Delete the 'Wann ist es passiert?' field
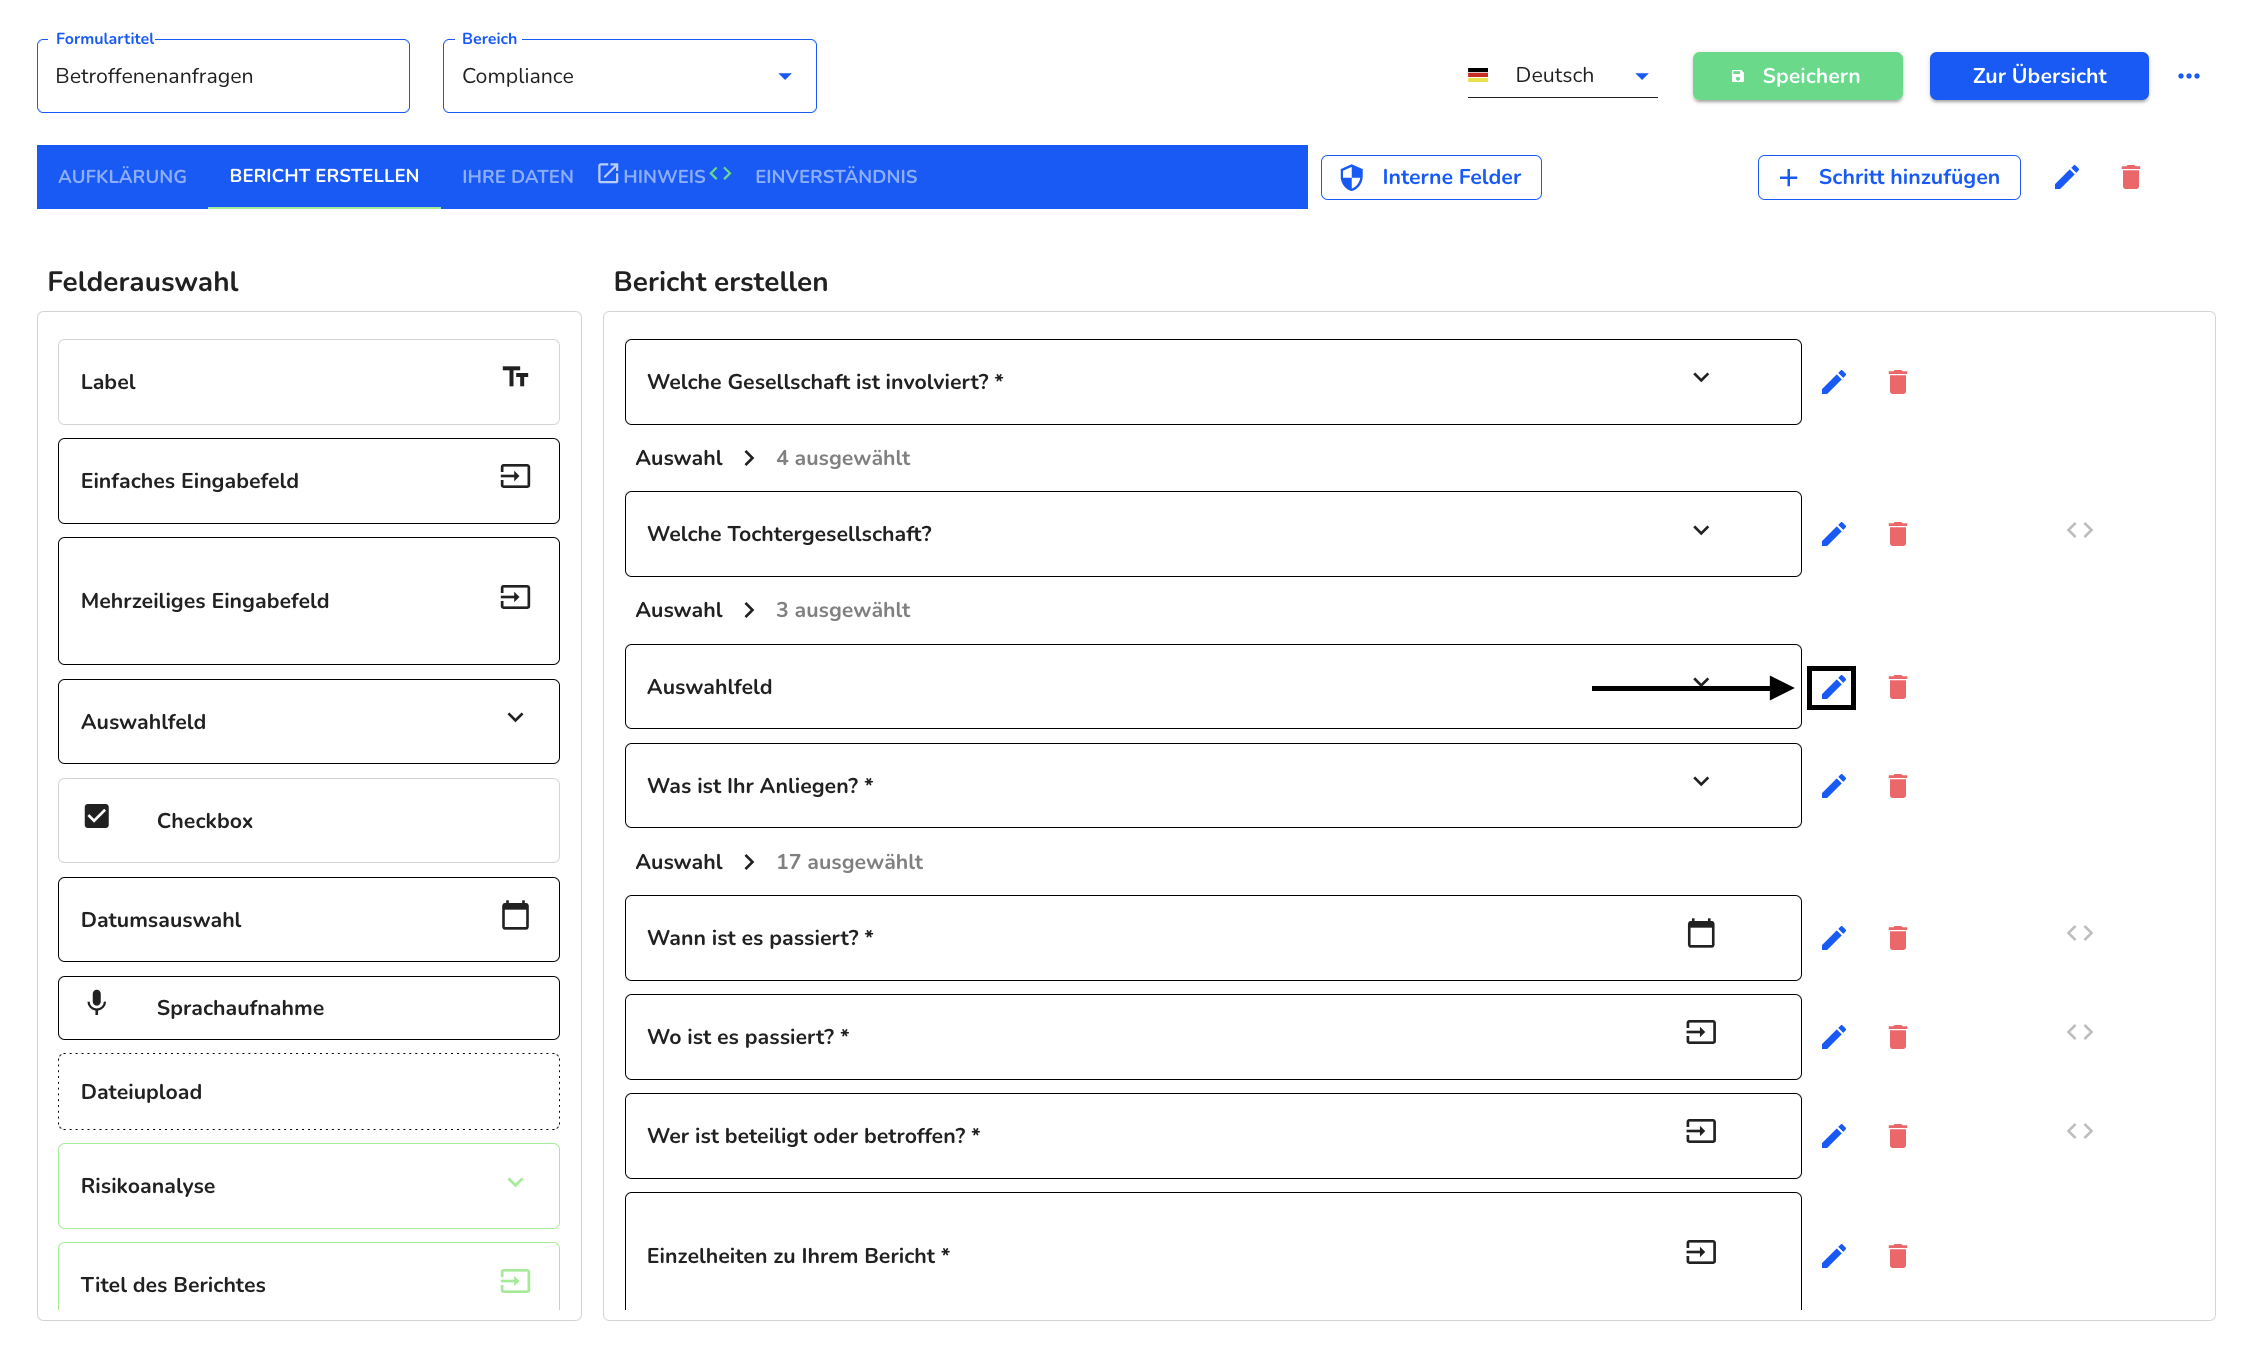This screenshot has width=2244, height=1346. (1897, 938)
